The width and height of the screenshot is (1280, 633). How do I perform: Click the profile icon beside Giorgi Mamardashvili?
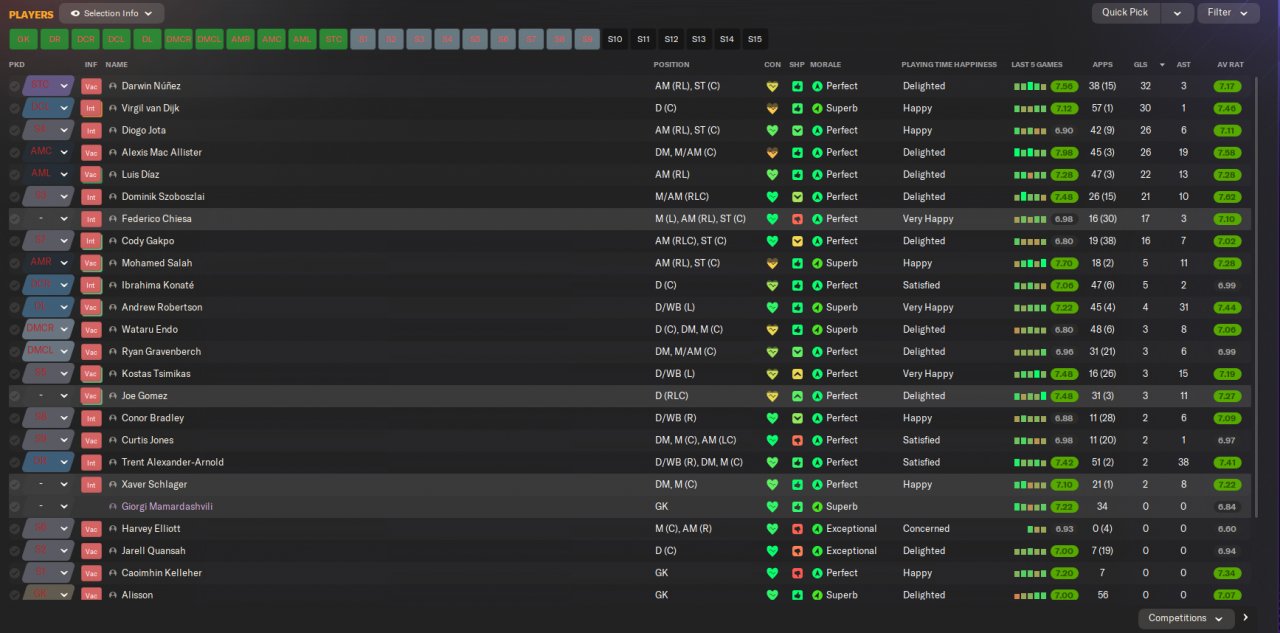(113, 507)
